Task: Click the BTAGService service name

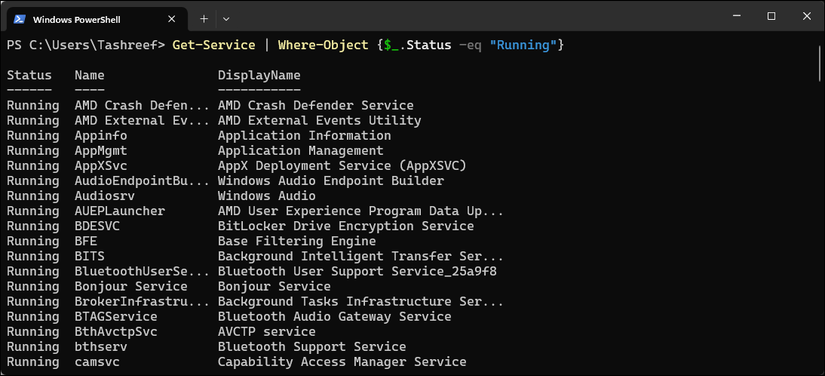Action: pyautogui.click(x=116, y=317)
